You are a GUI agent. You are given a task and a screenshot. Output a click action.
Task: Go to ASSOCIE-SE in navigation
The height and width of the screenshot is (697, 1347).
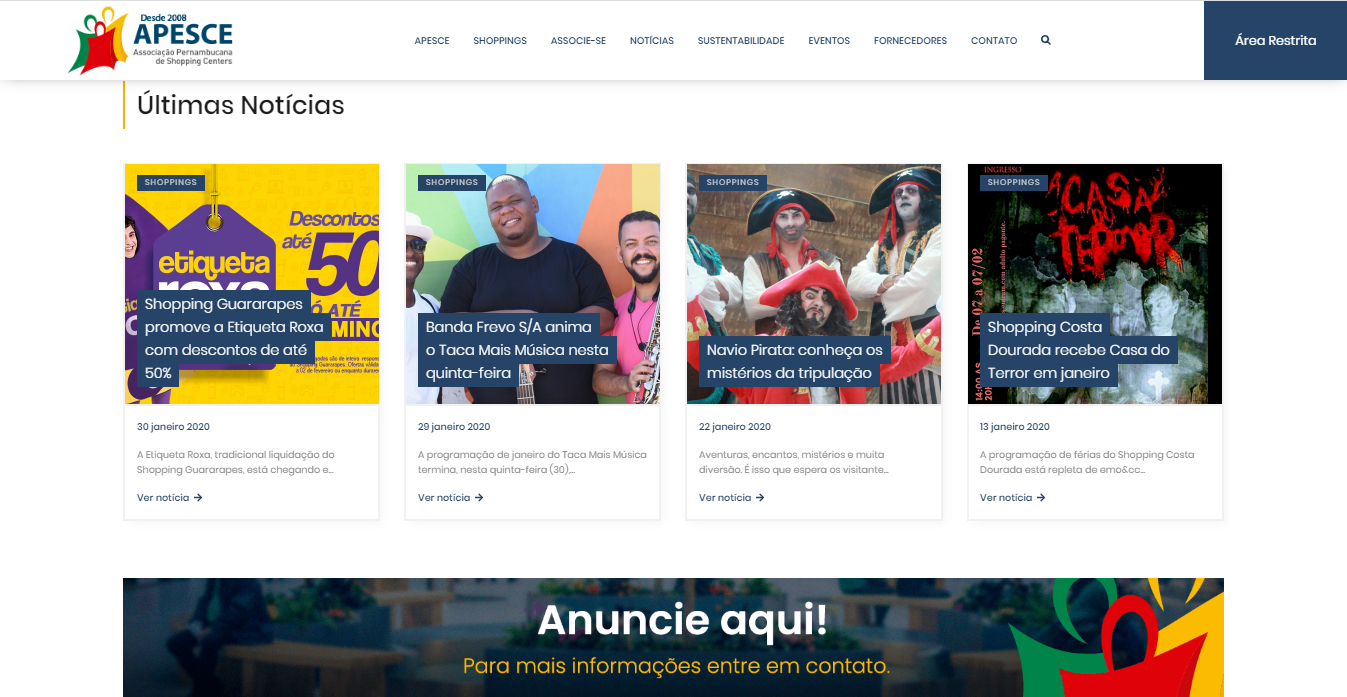pos(578,41)
